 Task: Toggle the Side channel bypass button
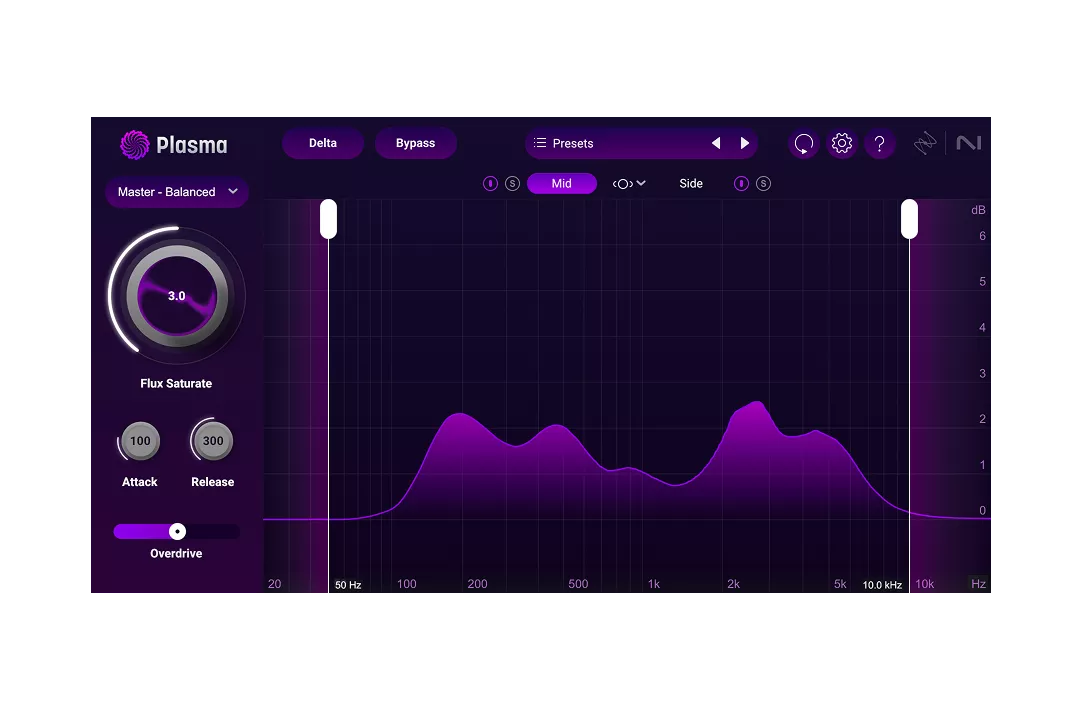tap(741, 184)
